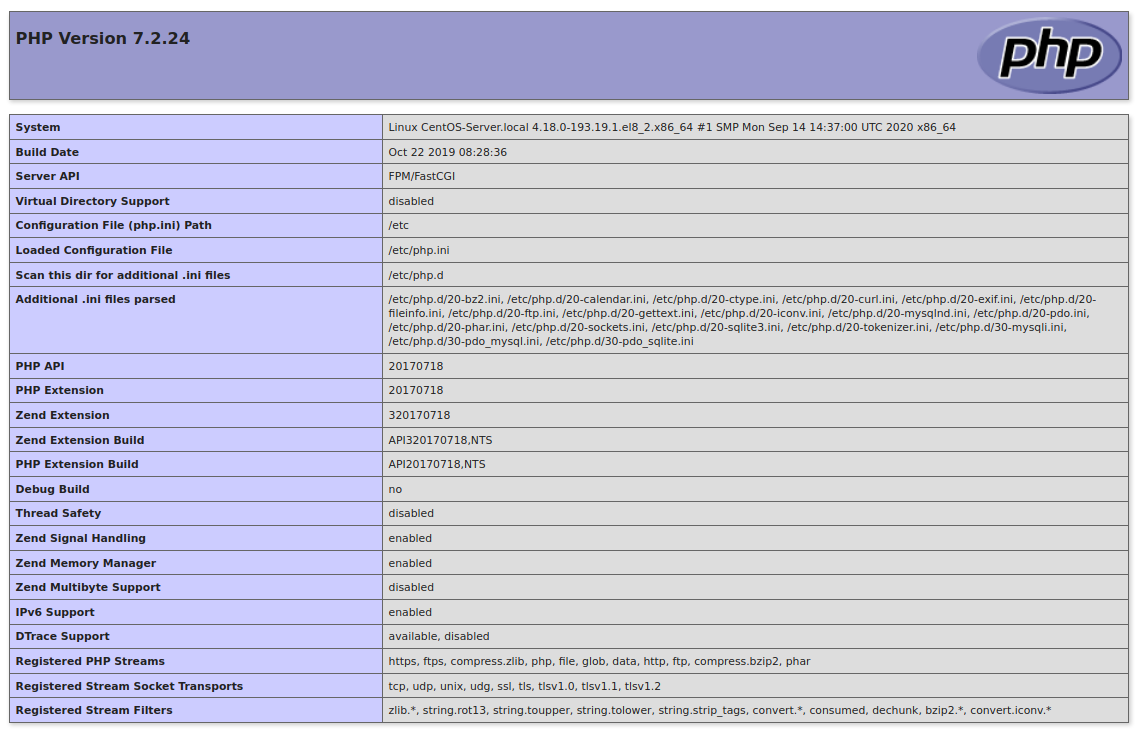Select the '320170718' value
The width and height of the screenshot is (1141, 730).
(419, 415)
